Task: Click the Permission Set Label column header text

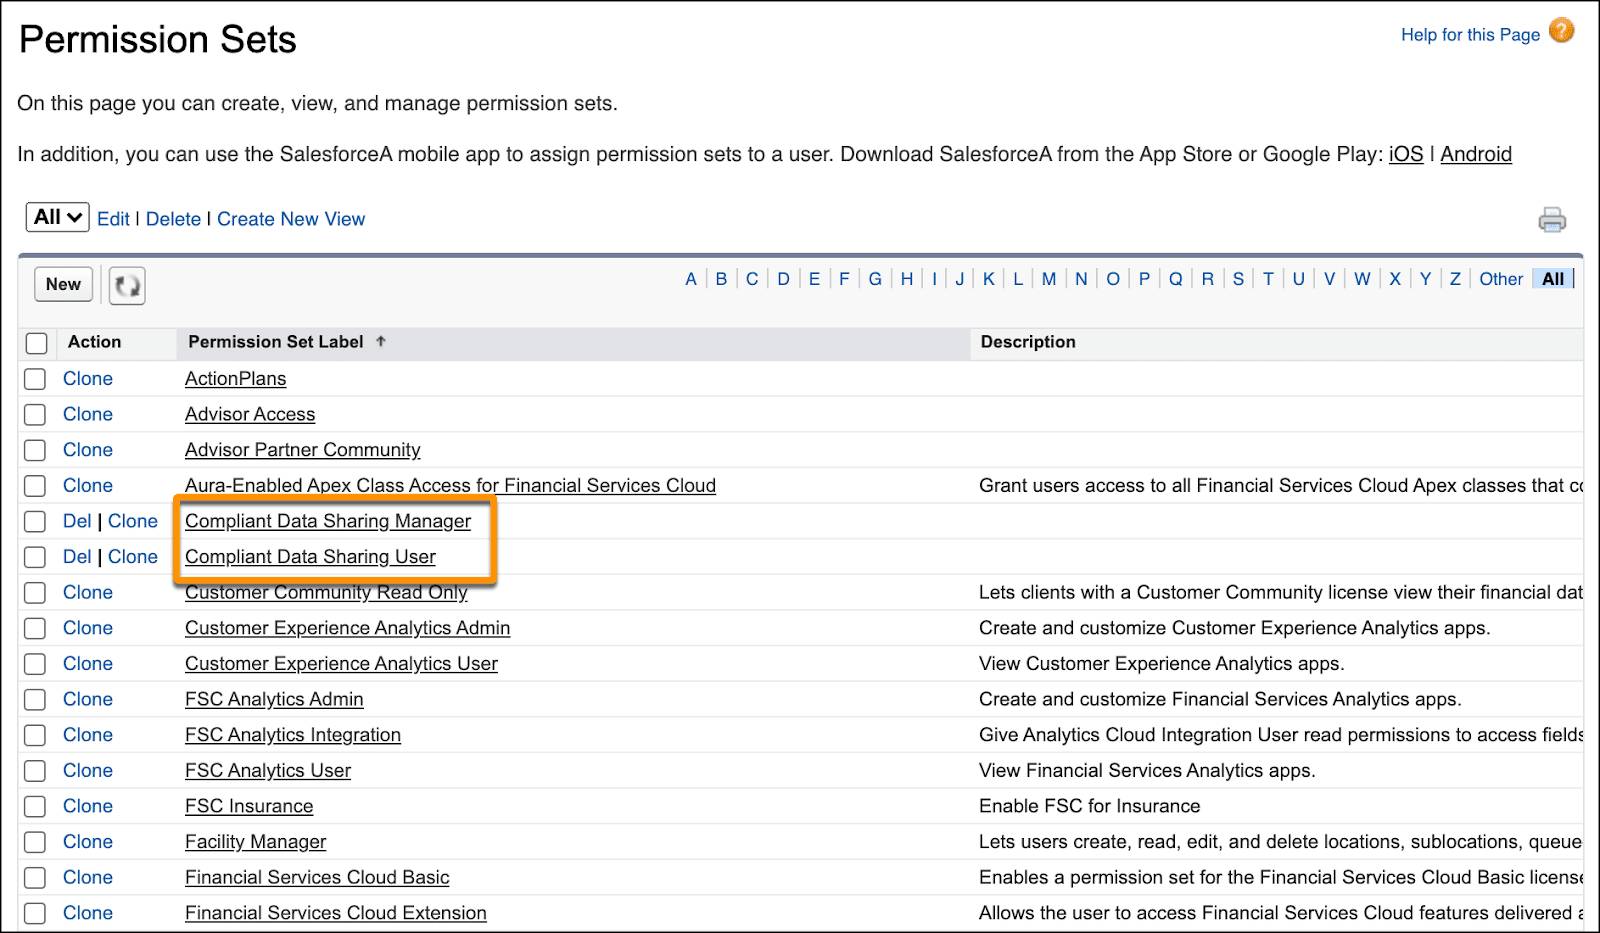Action: (x=276, y=342)
